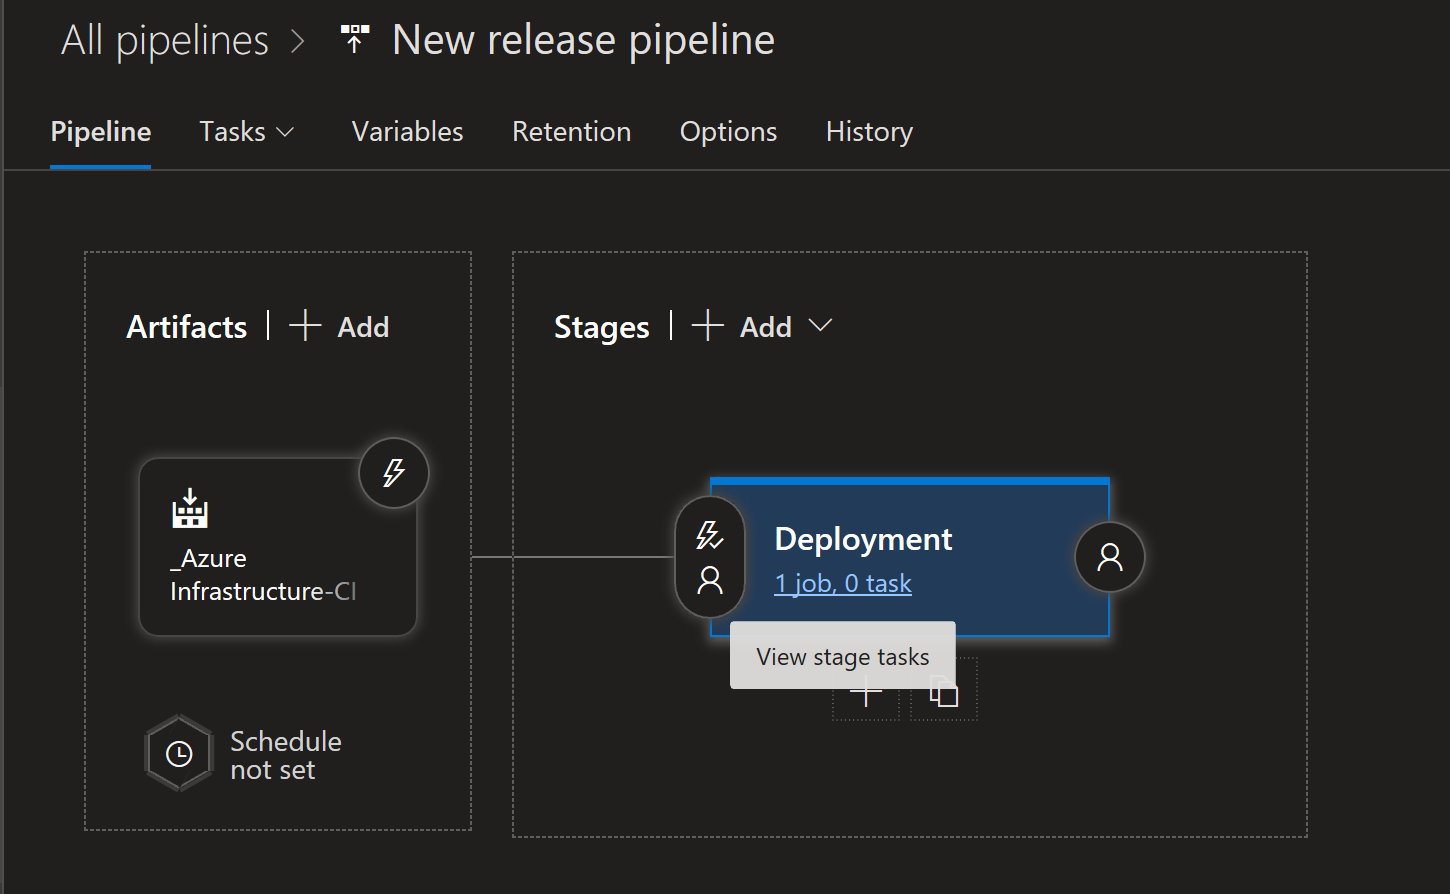
Task: Open pre-deployment approvers person icon
Action: 710,580
